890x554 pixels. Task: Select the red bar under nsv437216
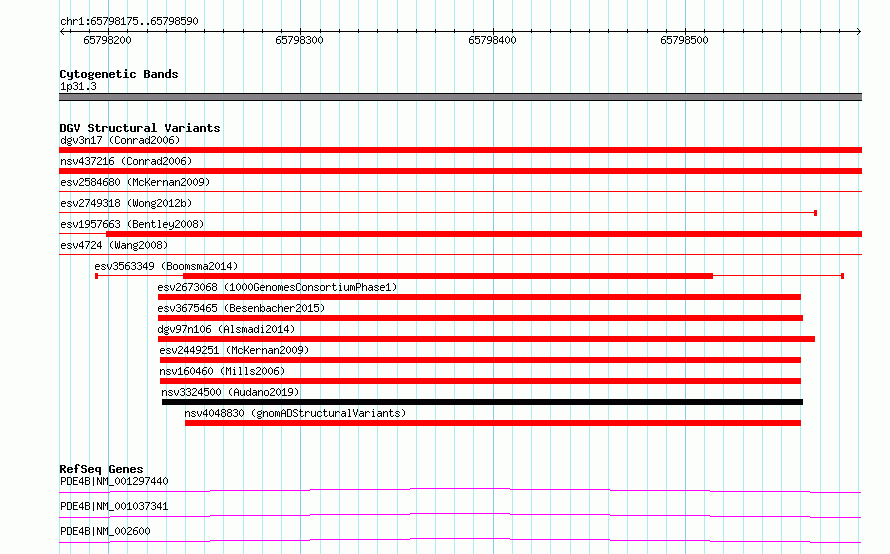[x=460, y=171]
